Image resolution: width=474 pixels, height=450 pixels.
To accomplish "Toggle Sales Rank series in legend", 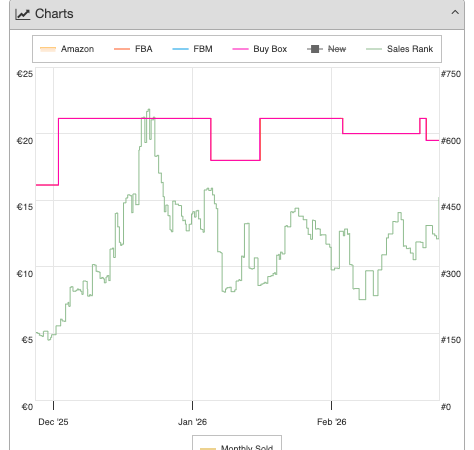I will coord(399,49).
